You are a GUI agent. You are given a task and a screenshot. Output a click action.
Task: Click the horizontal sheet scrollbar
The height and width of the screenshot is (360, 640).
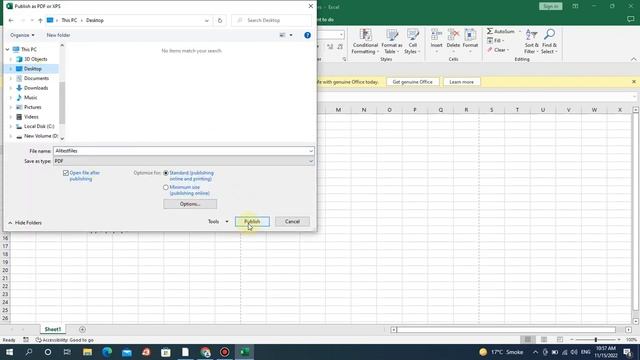506,329
